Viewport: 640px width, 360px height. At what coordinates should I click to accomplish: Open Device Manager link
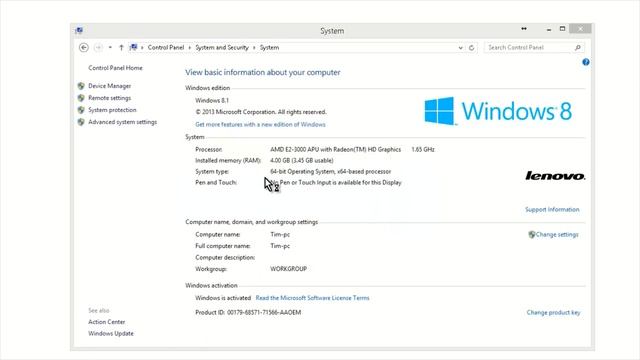tap(109, 86)
